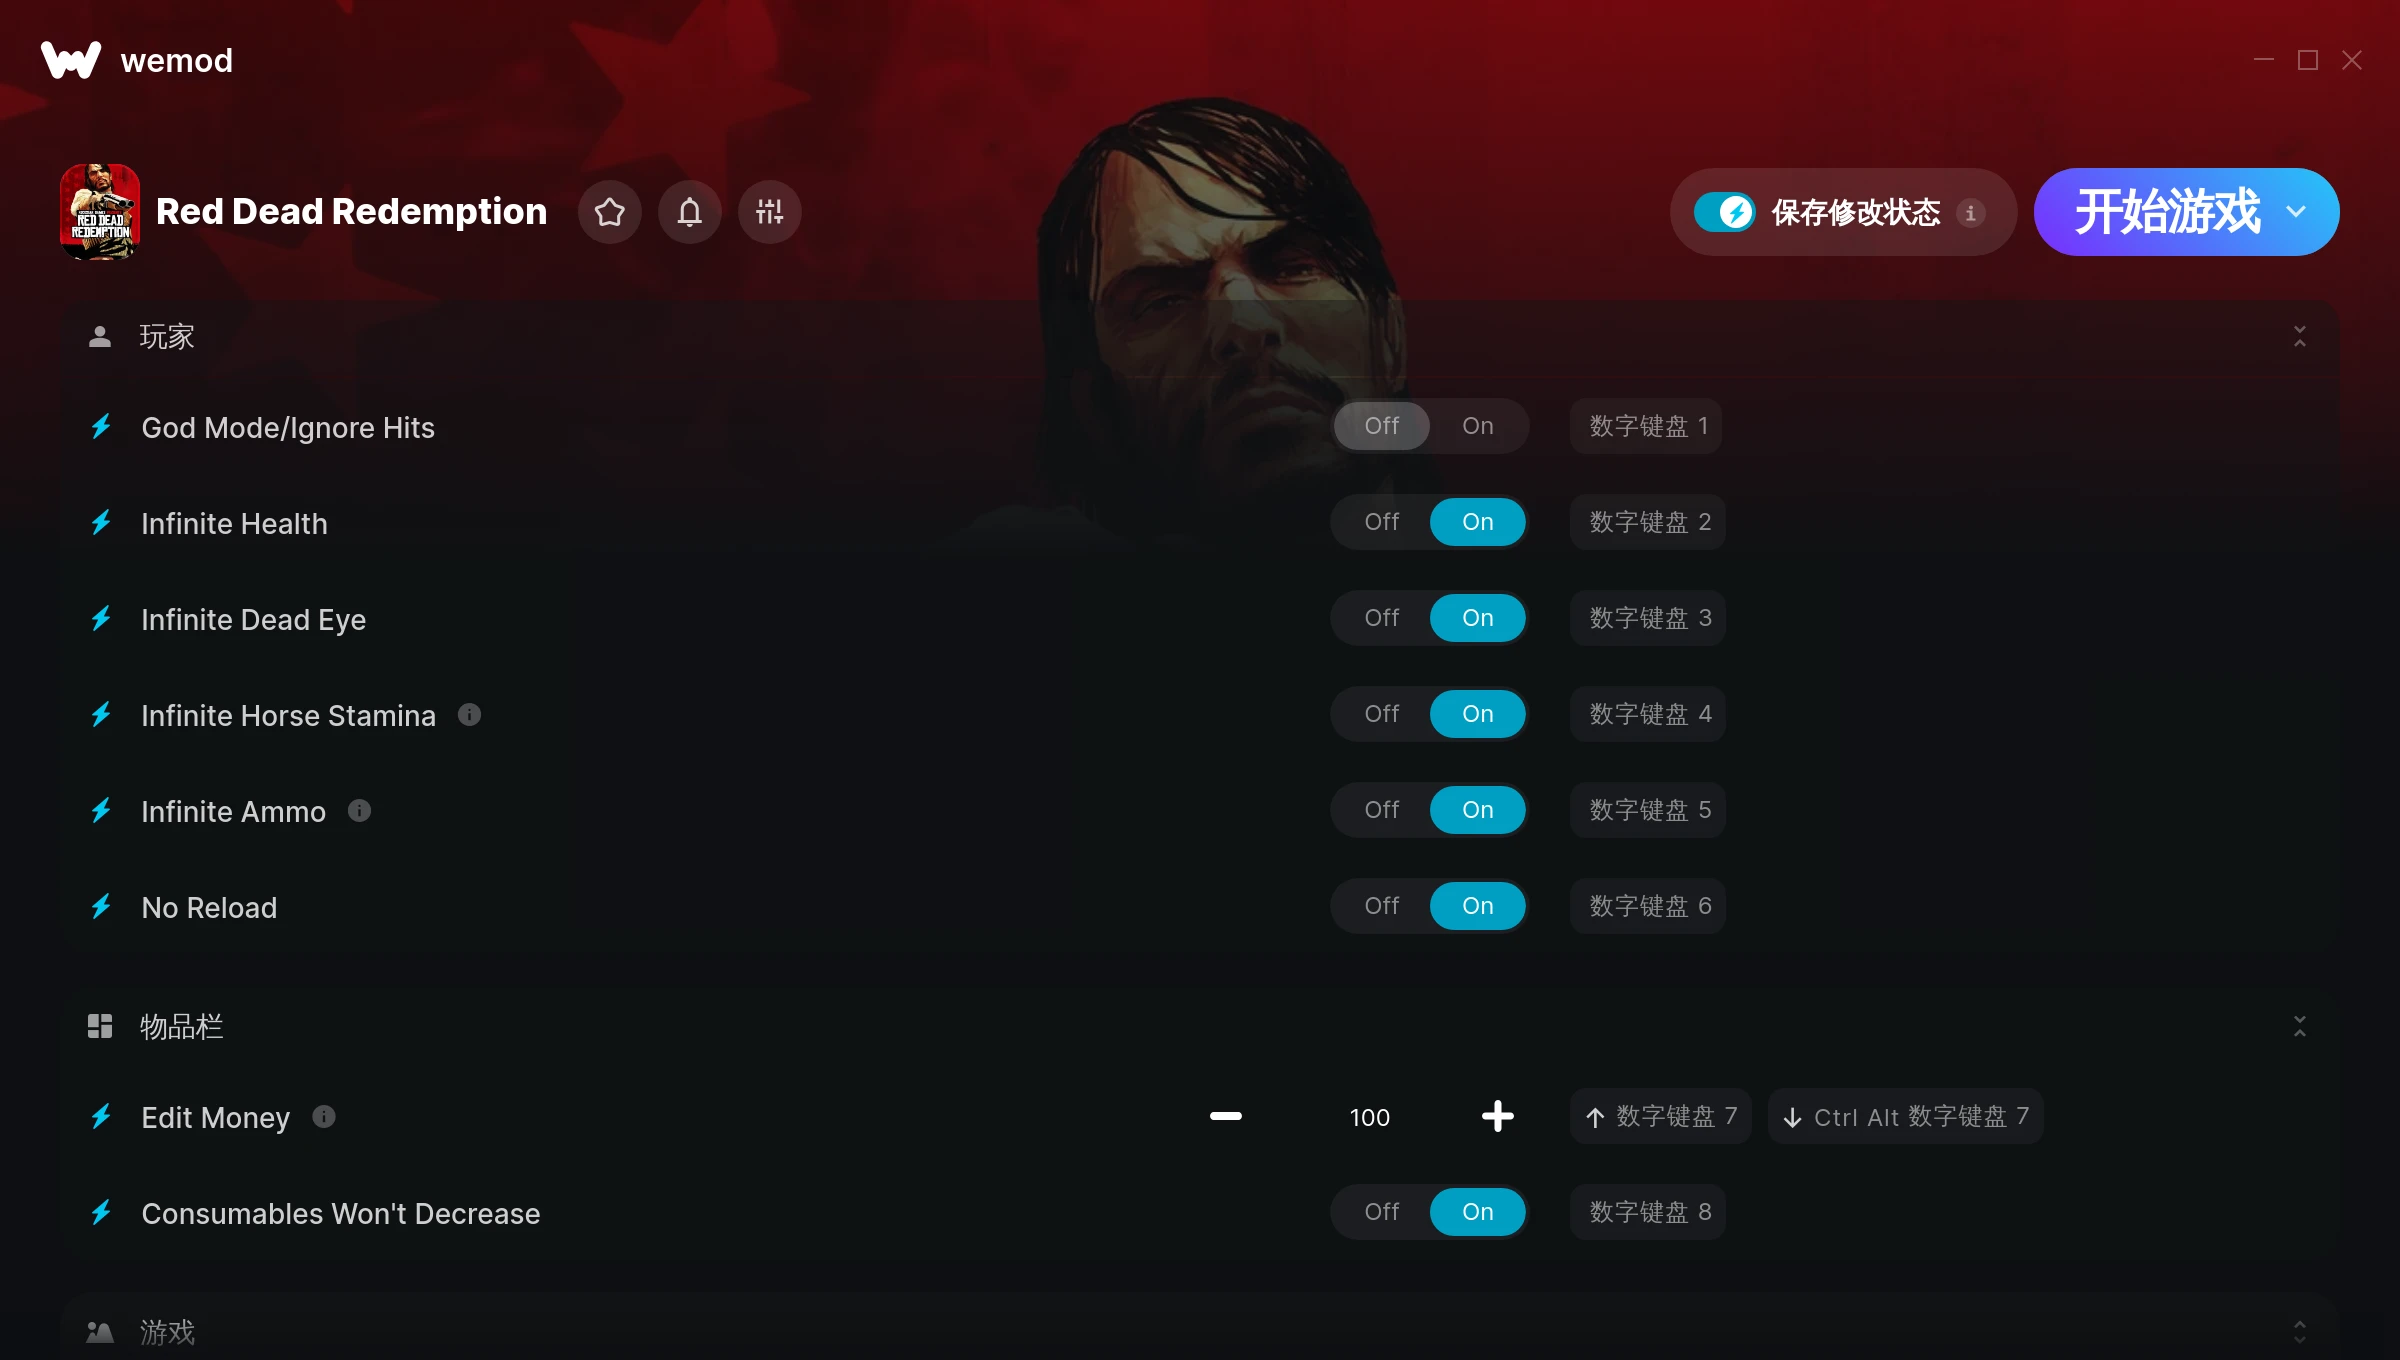The width and height of the screenshot is (2400, 1360).
Task: Turn off Infinite Health
Action: pyautogui.click(x=1381, y=522)
